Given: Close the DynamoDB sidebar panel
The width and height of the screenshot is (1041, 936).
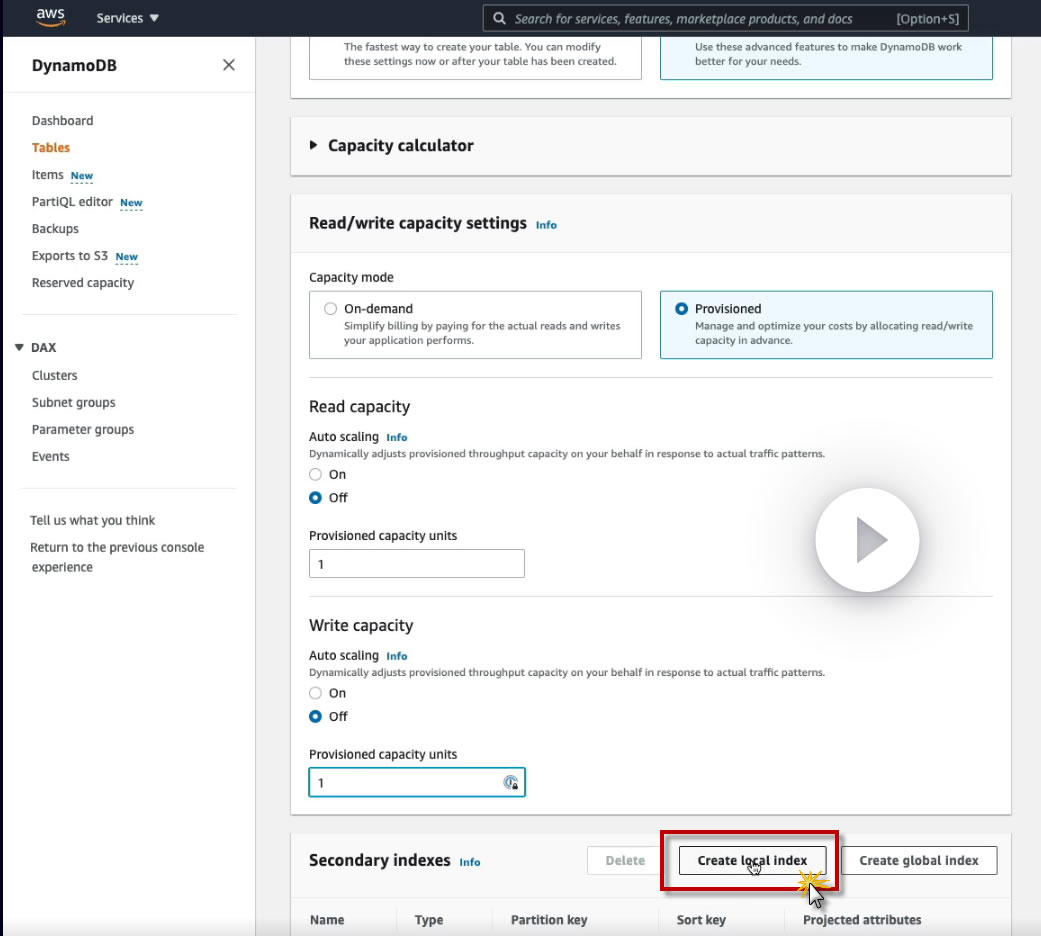Looking at the screenshot, I should 229,65.
